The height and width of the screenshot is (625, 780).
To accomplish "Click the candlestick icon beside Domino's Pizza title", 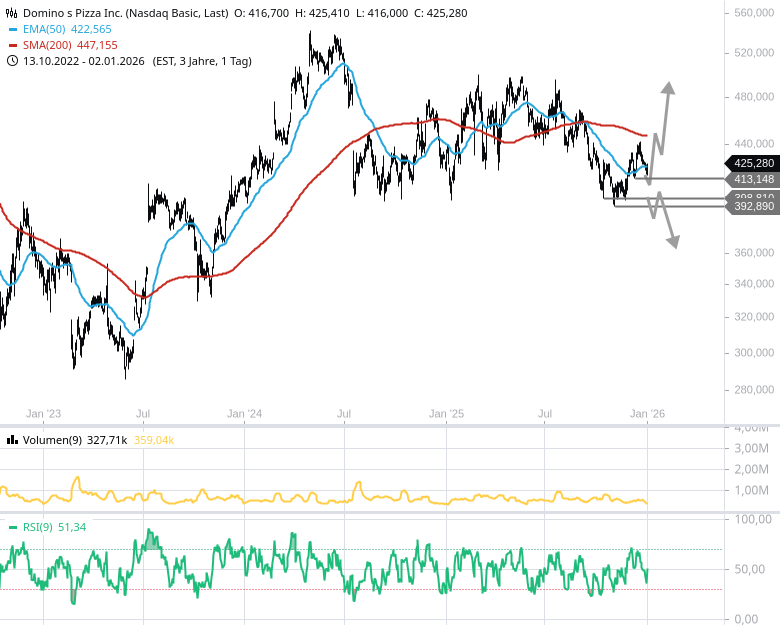I will (12, 15).
